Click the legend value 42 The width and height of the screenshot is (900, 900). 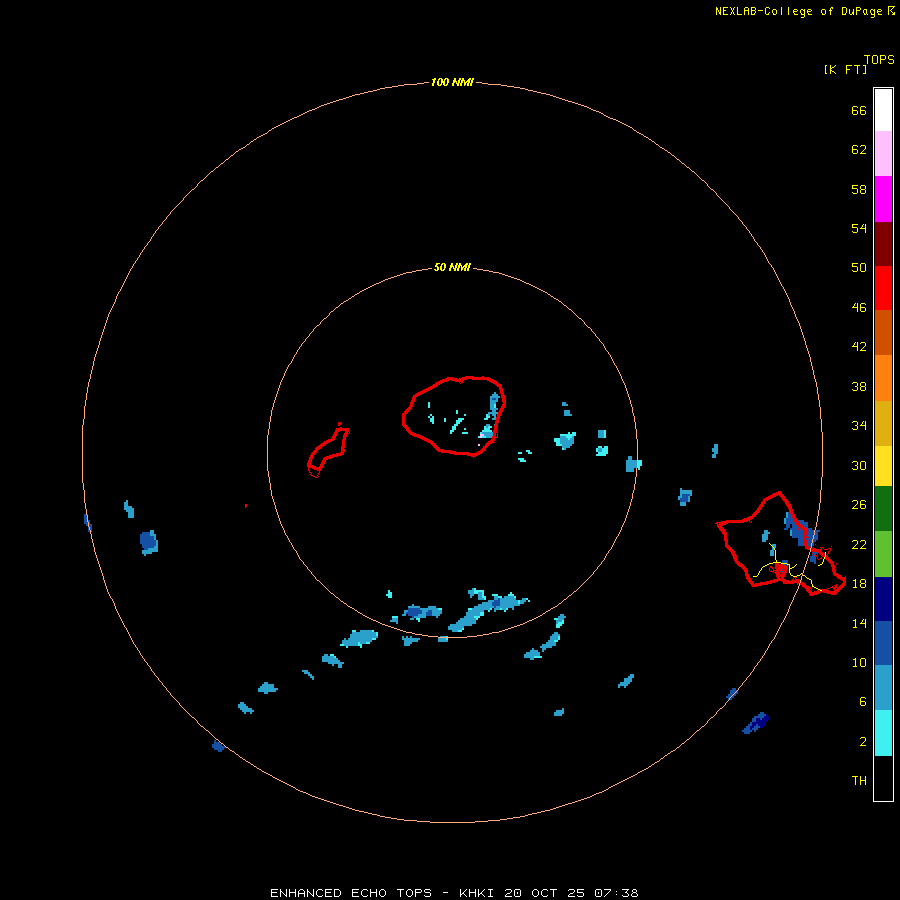pos(859,346)
